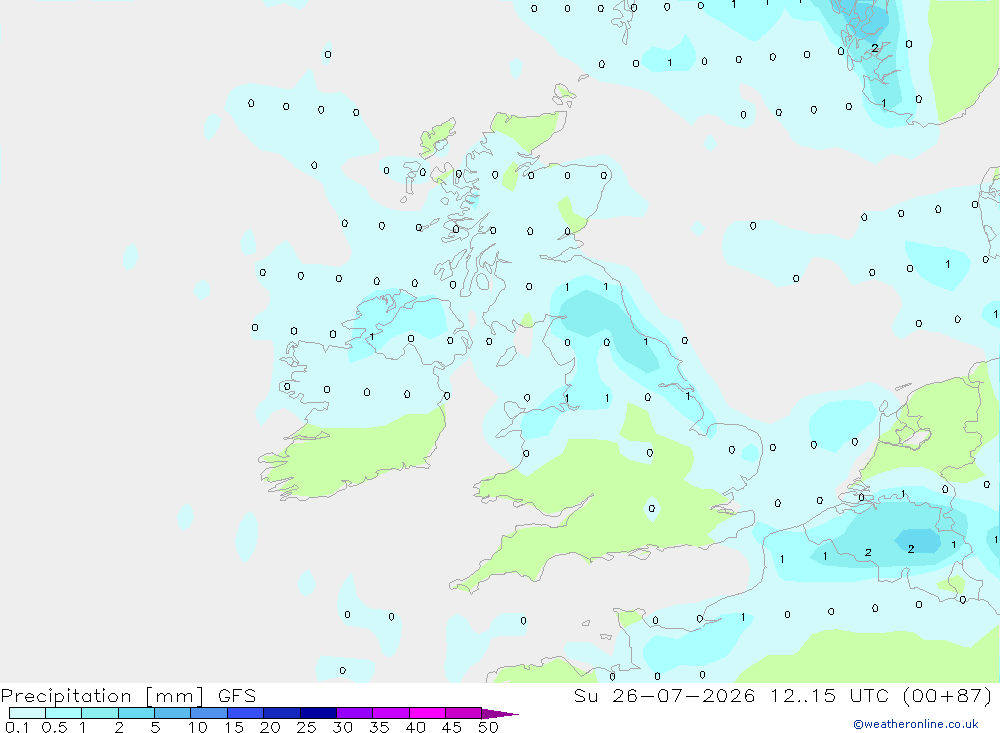1000x733 pixels.
Task: Pick the legend swatch between 2 and 5
Action: click(x=136, y=713)
